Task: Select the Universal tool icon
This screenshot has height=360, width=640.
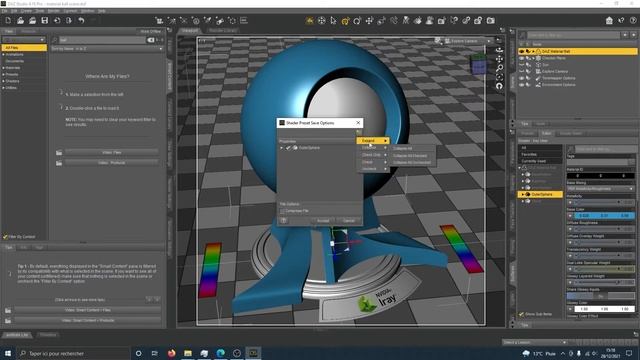Action: [x=345, y=21]
